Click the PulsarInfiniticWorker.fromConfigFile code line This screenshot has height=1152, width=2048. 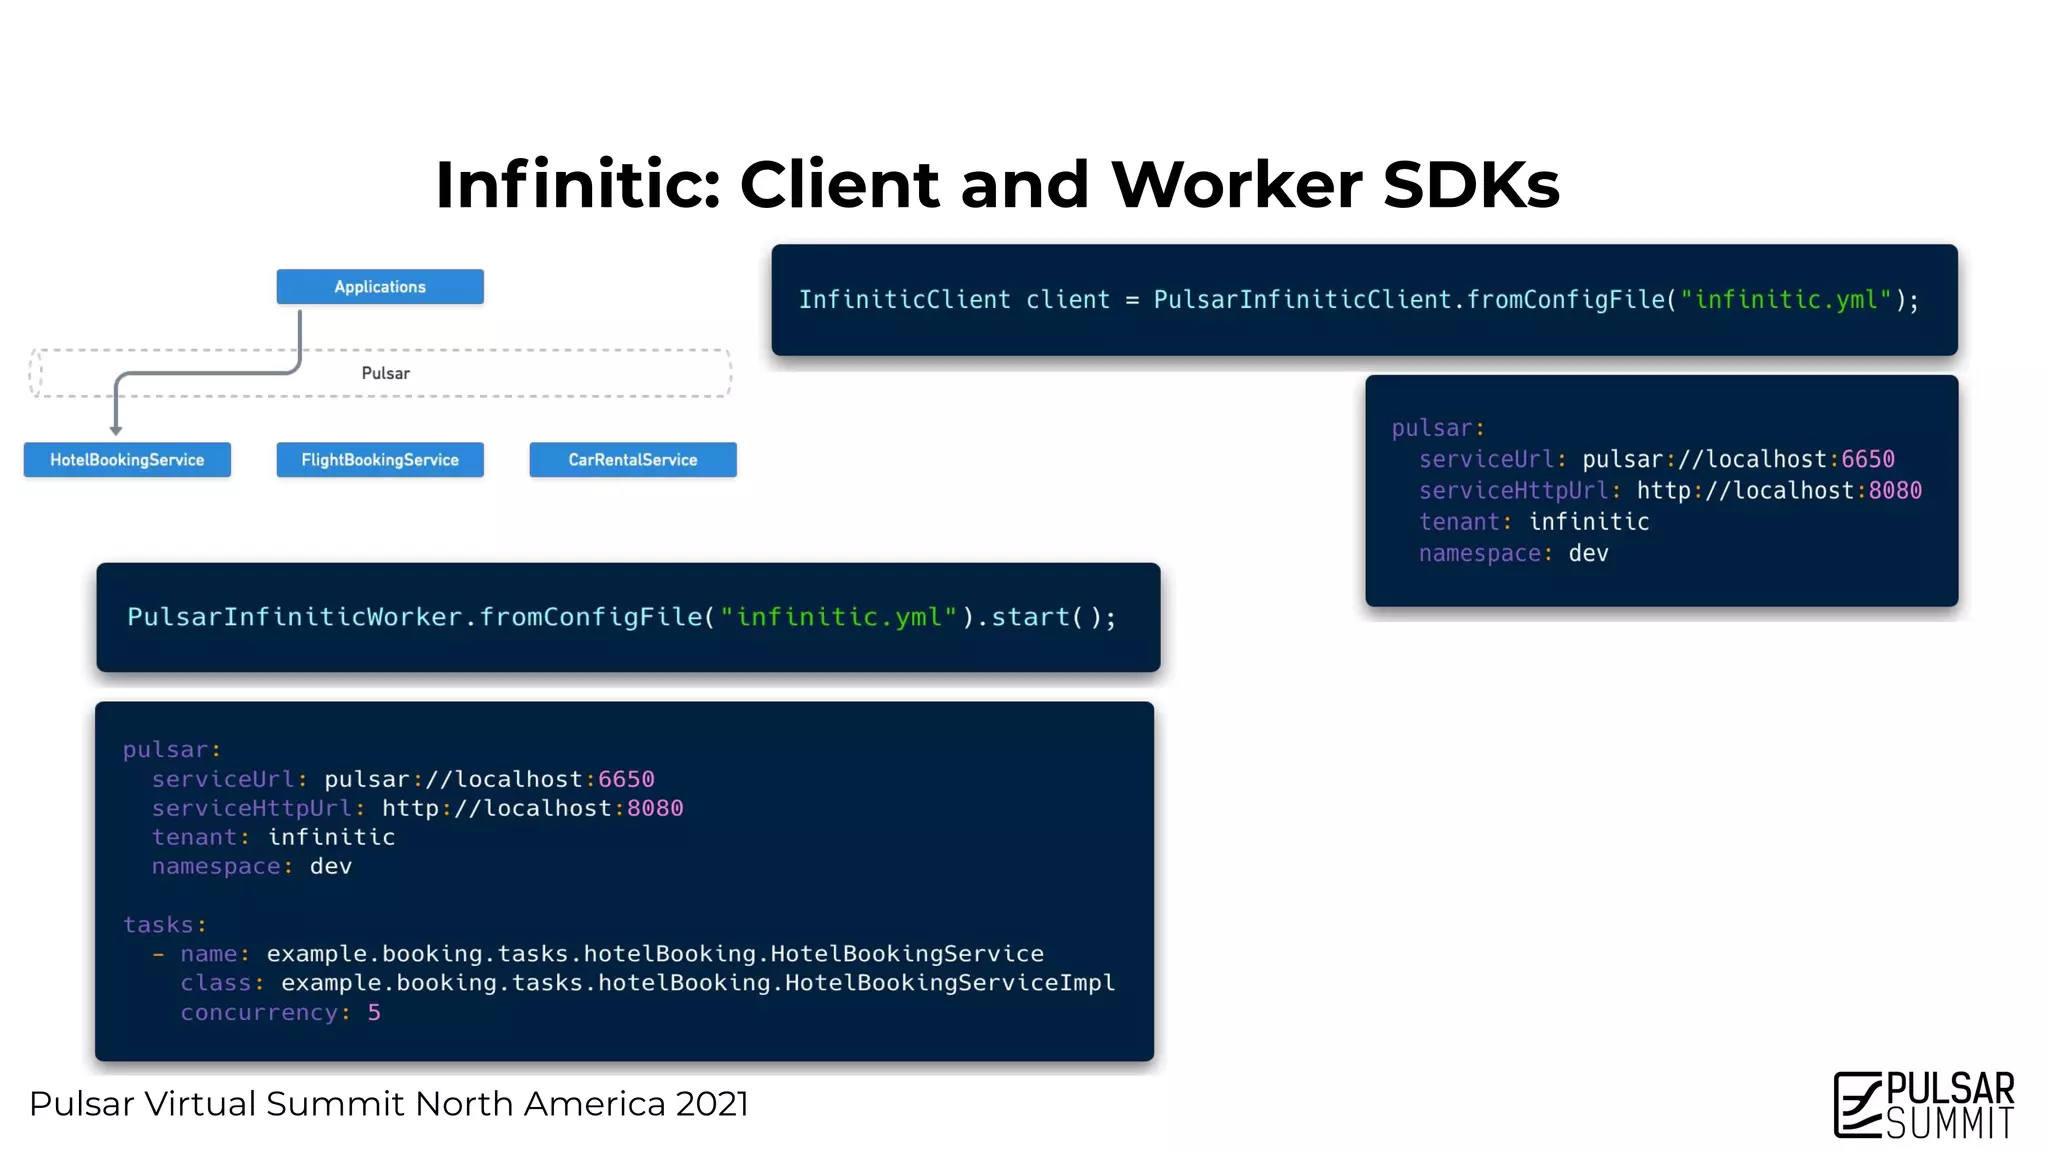(622, 617)
